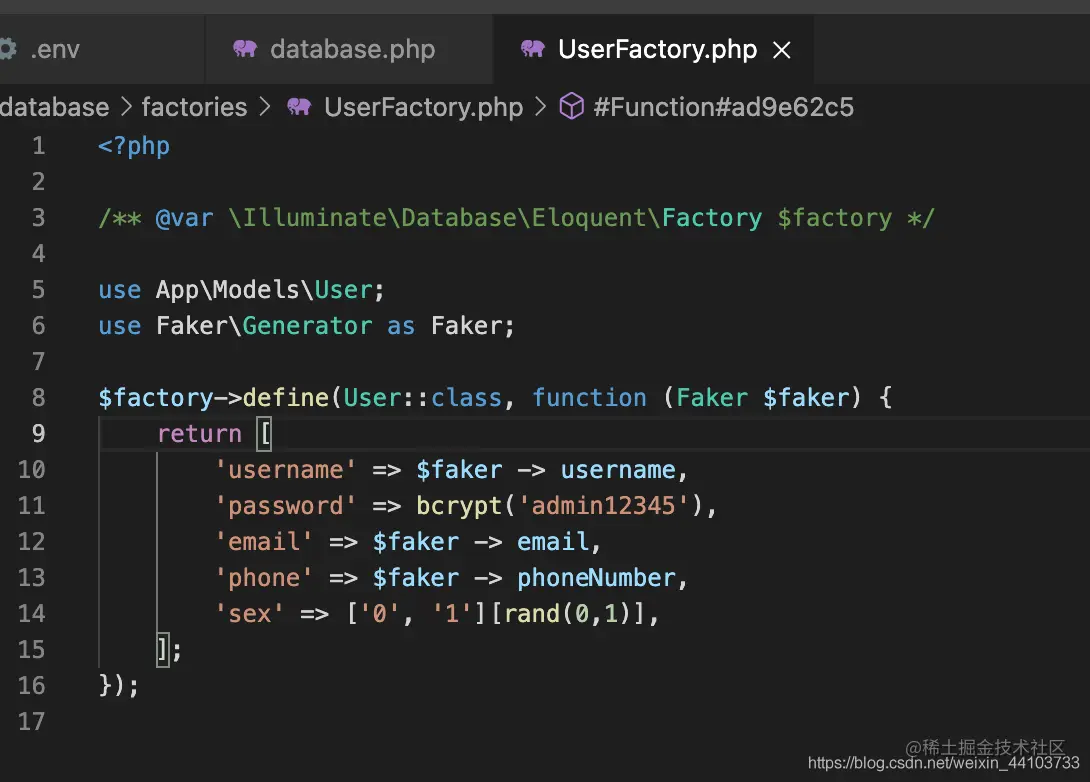Image resolution: width=1090 pixels, height=782 pixels.
Task: Click line number 9 in gutter
Action: [x=39, y=434]
